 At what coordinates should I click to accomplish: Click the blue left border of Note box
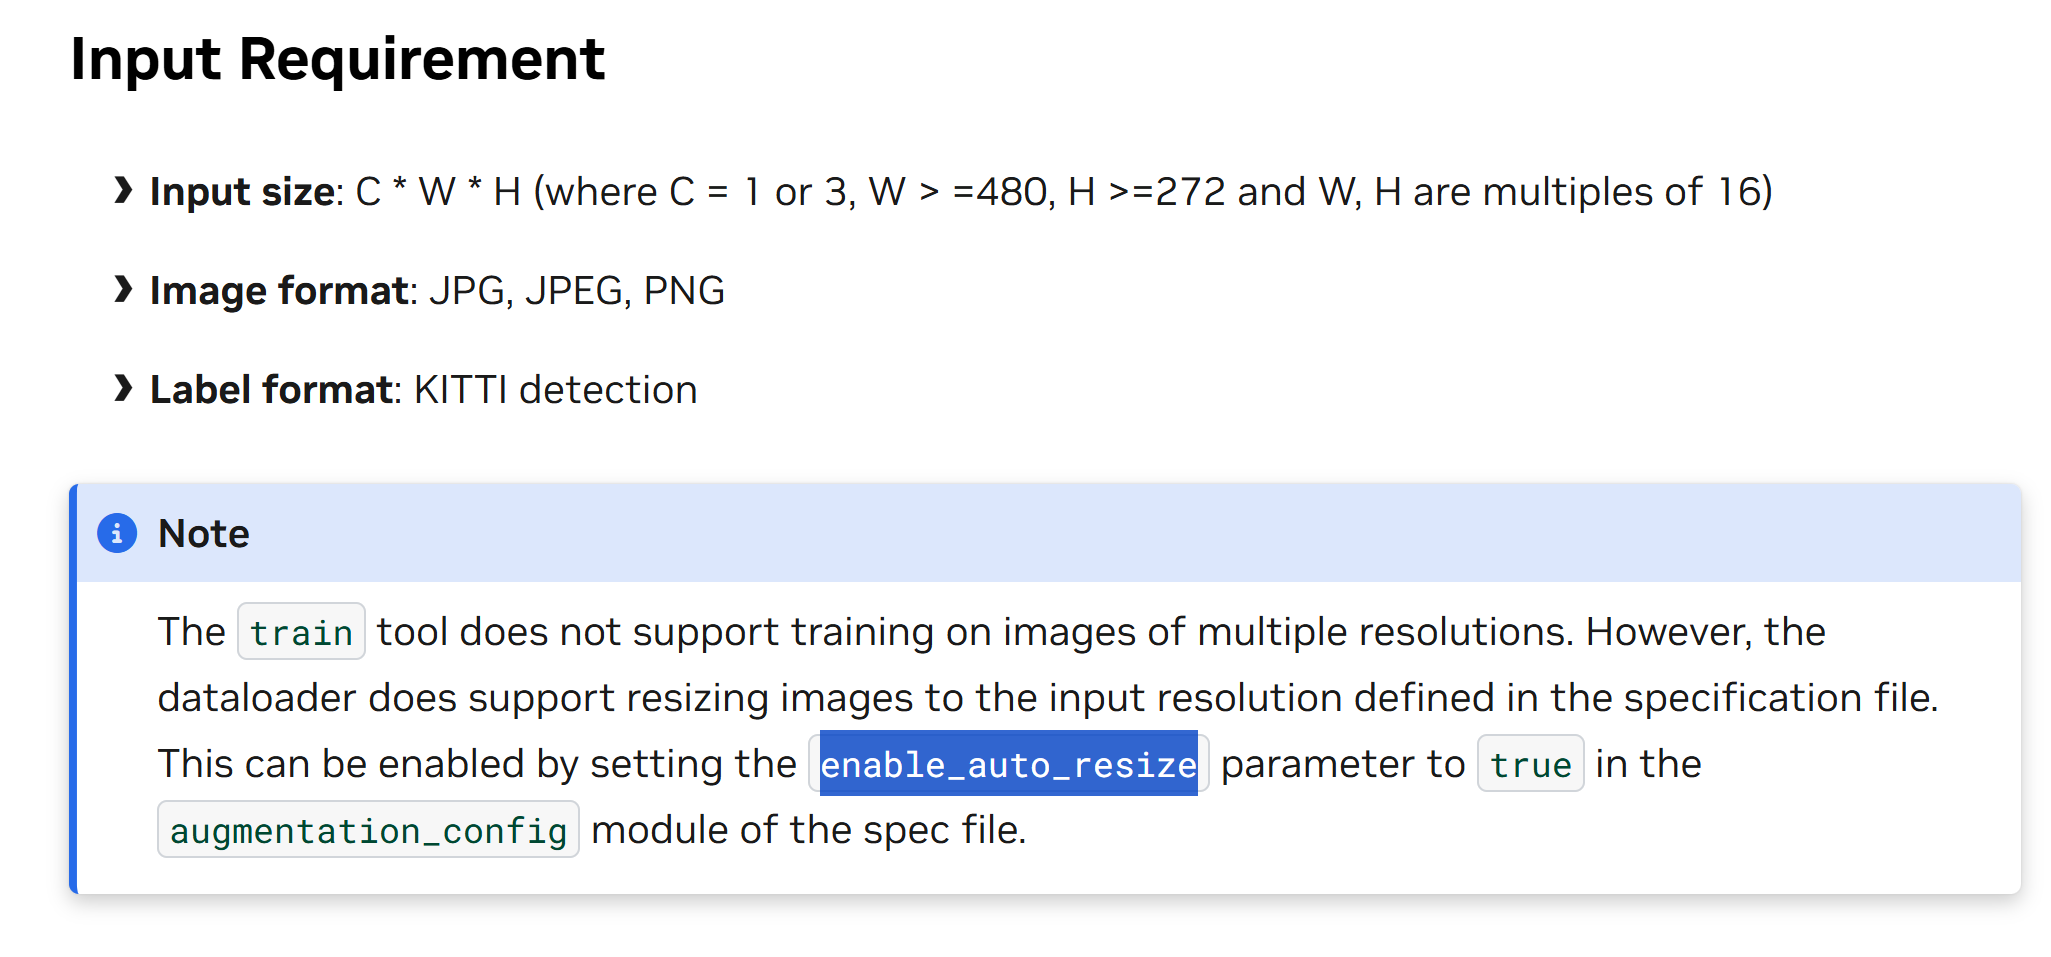(x=73, y=688)
